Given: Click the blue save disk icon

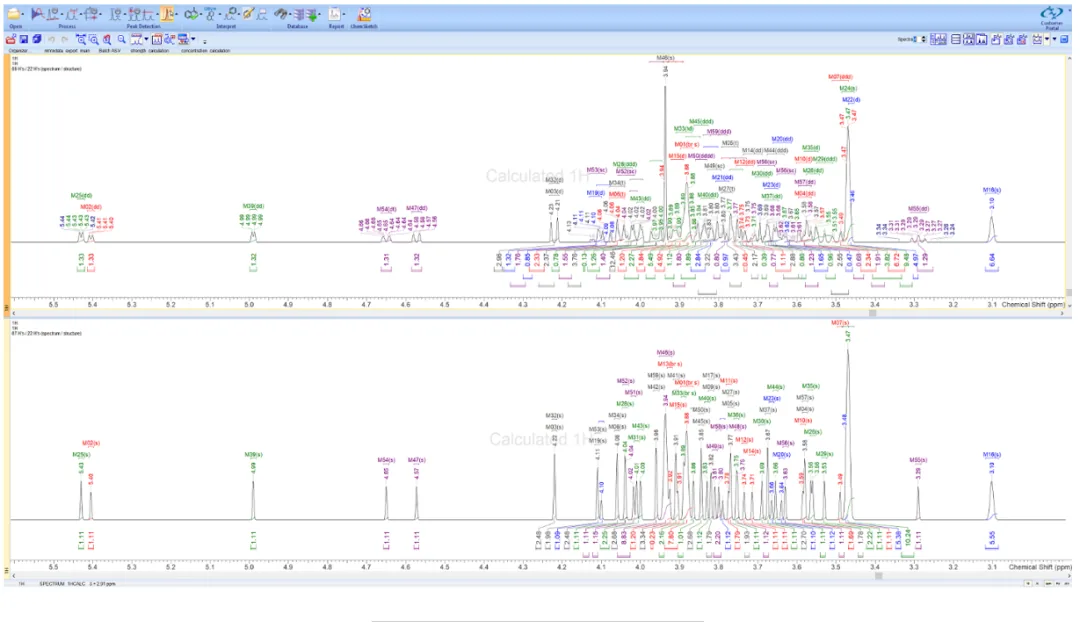Looking at the screenshot, I should pyautogui.click(x=24, y=39).
